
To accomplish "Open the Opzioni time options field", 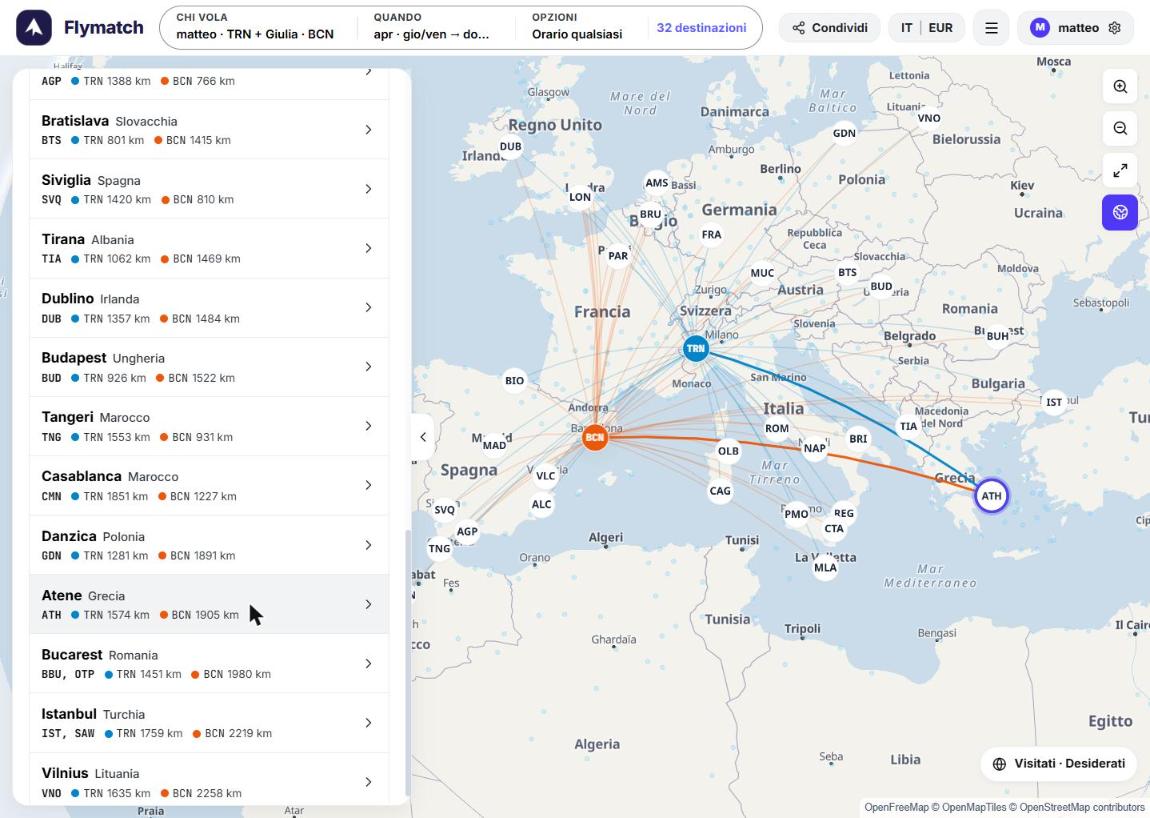I will pos(577,27).
